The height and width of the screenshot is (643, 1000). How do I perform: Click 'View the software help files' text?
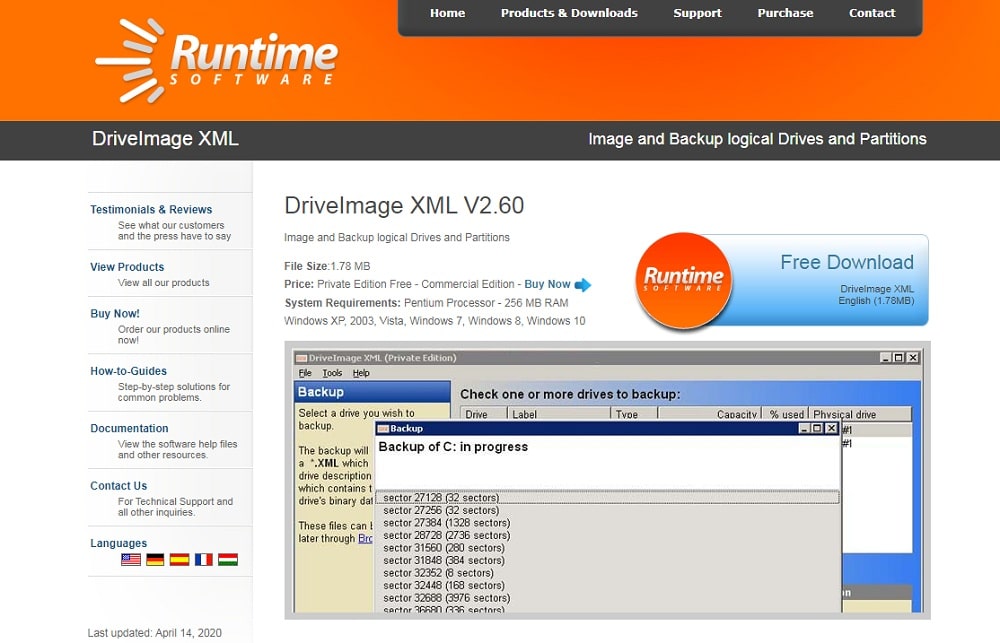pos(177,449)
